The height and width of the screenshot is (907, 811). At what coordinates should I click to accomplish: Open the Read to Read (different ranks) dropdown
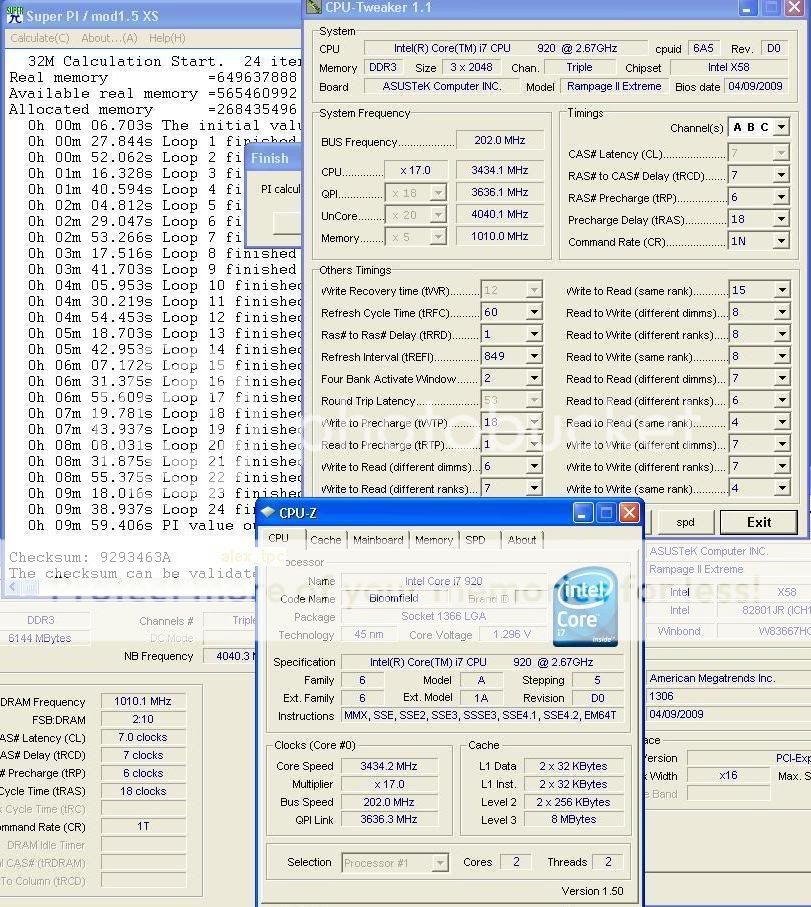click(x=782, y=400)
